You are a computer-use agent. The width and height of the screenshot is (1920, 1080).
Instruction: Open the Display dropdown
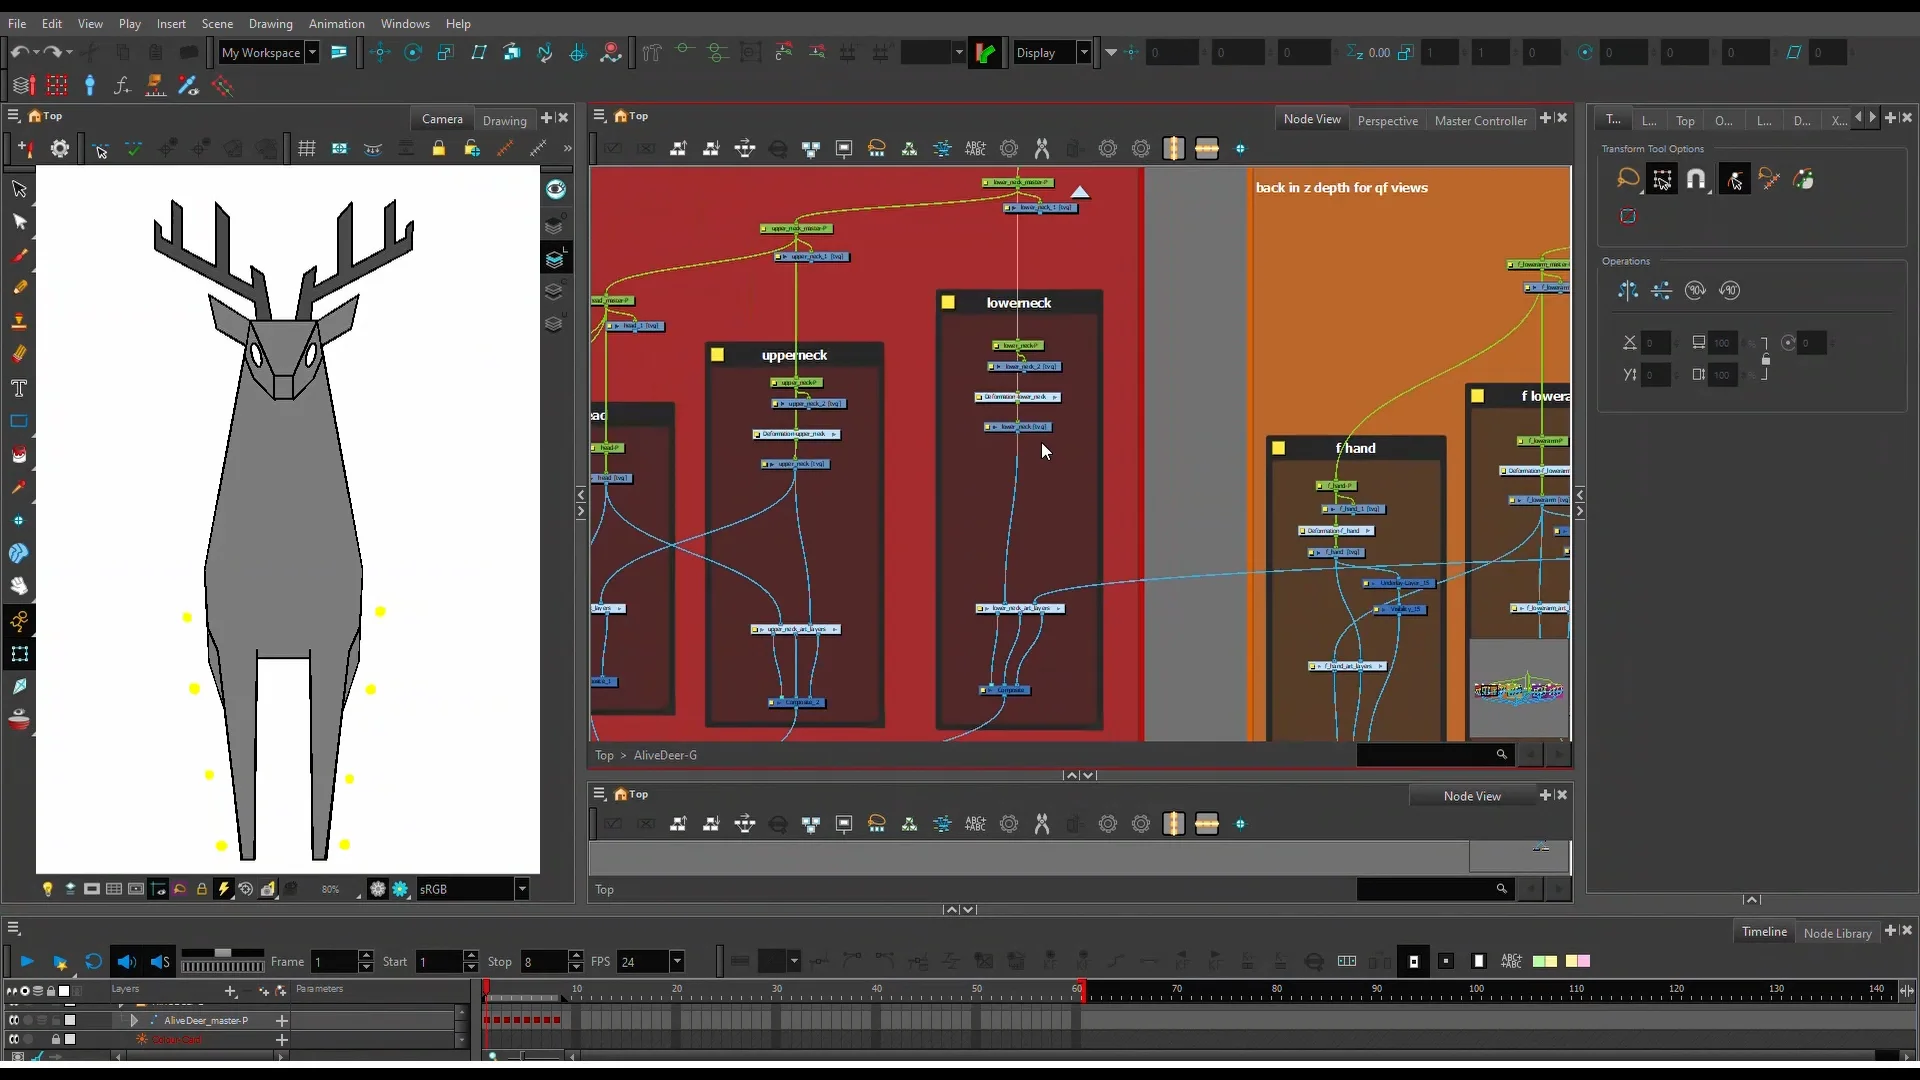tap(1085, 53)
